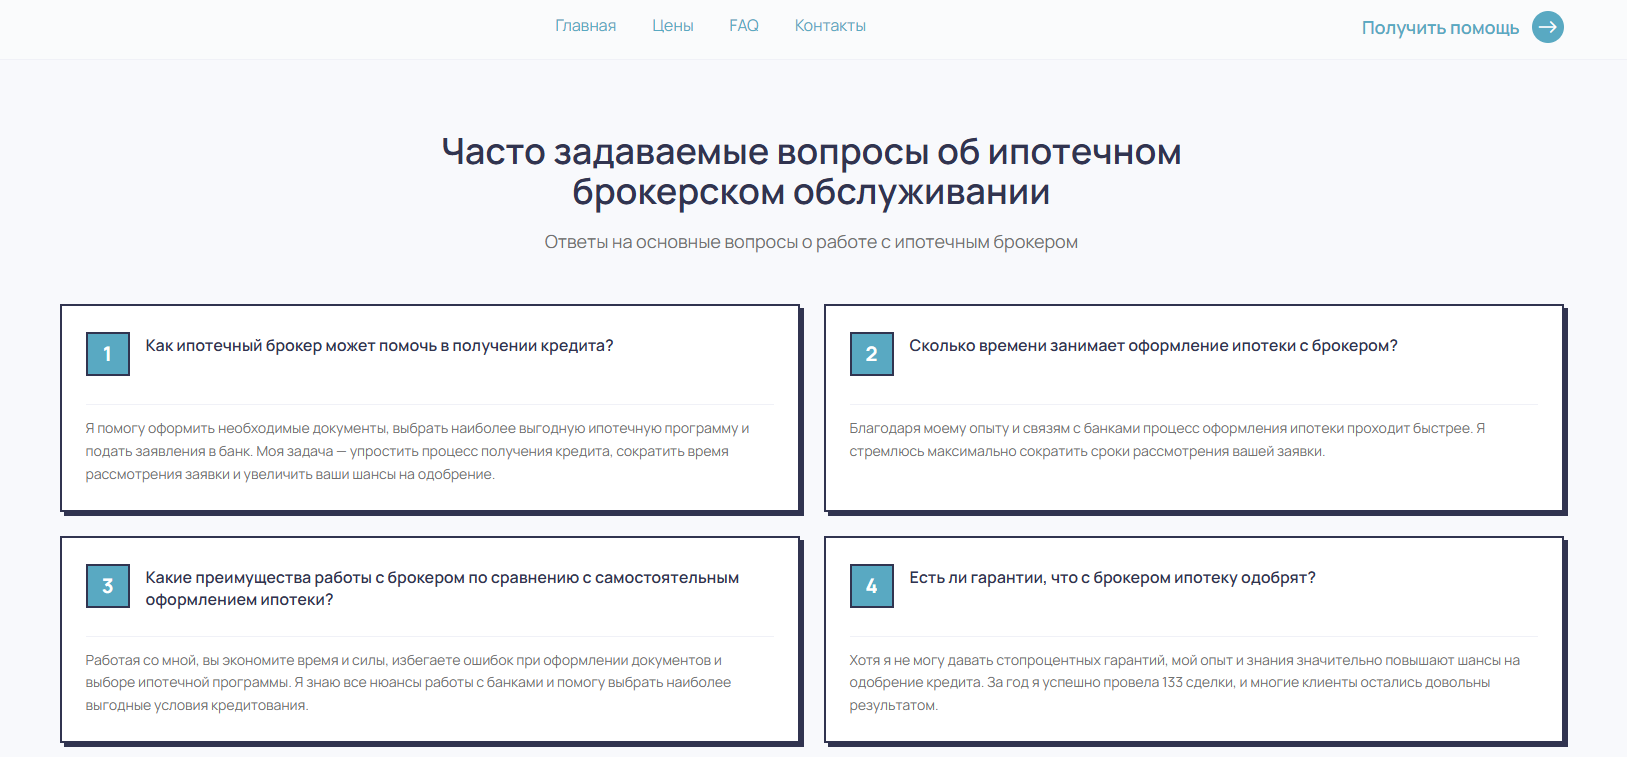Click the number 1 badge icon
The height and width of the screenshot is (757, 1627).
click(x=108, y=354)
